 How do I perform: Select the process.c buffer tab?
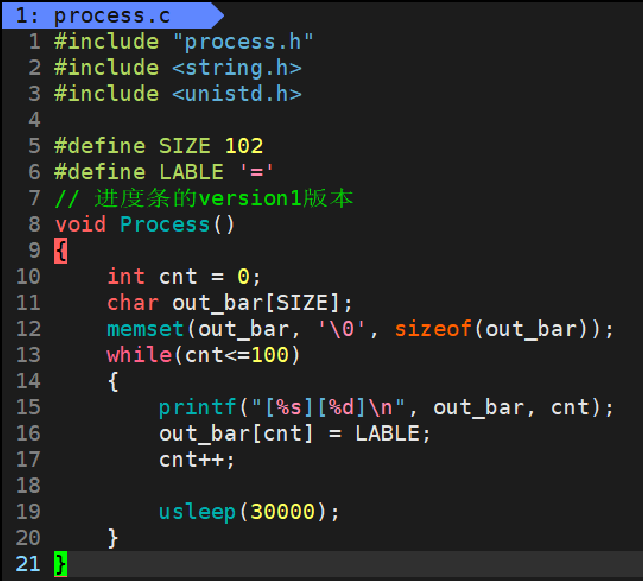(x=112, y=16)
